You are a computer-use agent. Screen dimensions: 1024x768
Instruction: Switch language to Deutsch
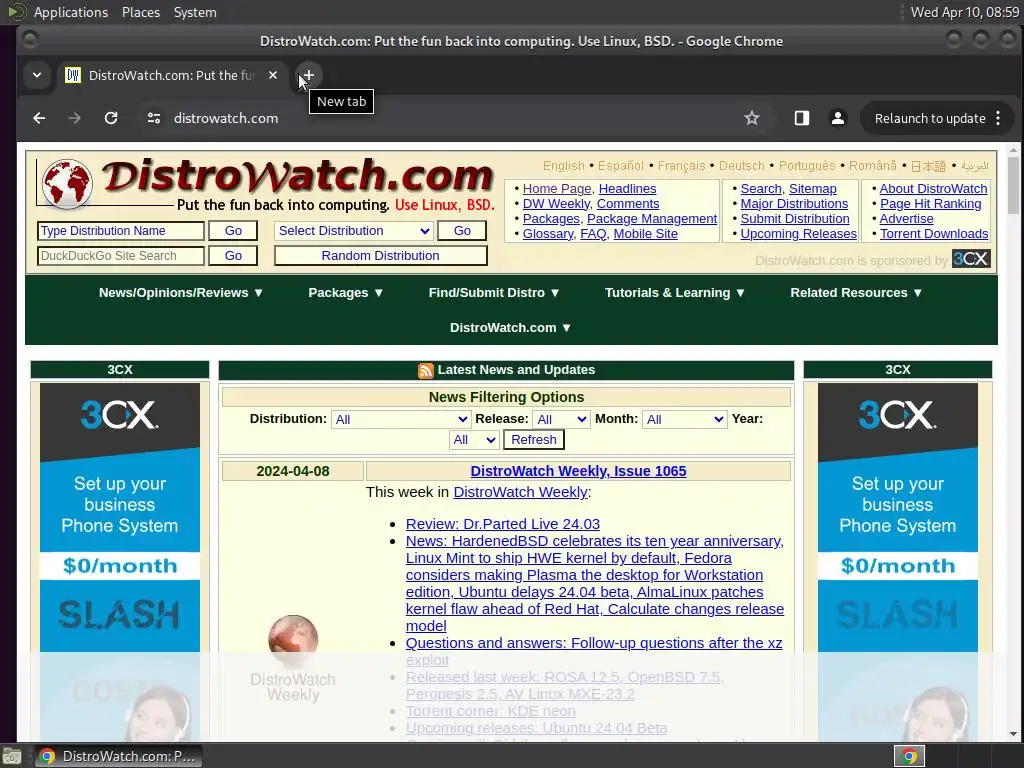741,166
